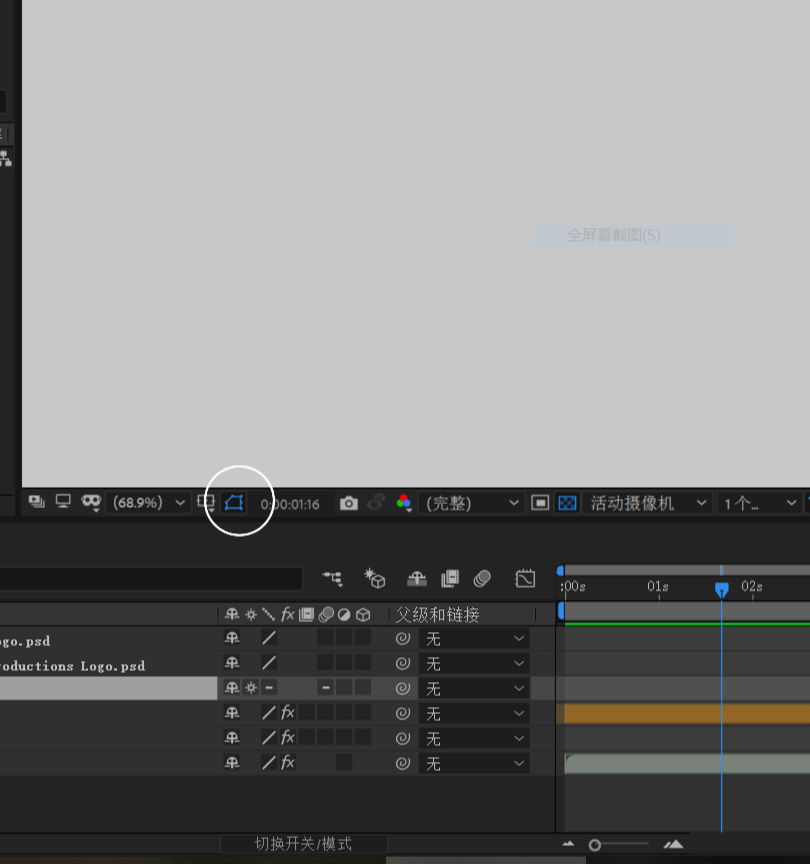This screenshot has height=864, width=810.
Task: Toggle motion blur for the composition
Action: click(x=483, y=578)
